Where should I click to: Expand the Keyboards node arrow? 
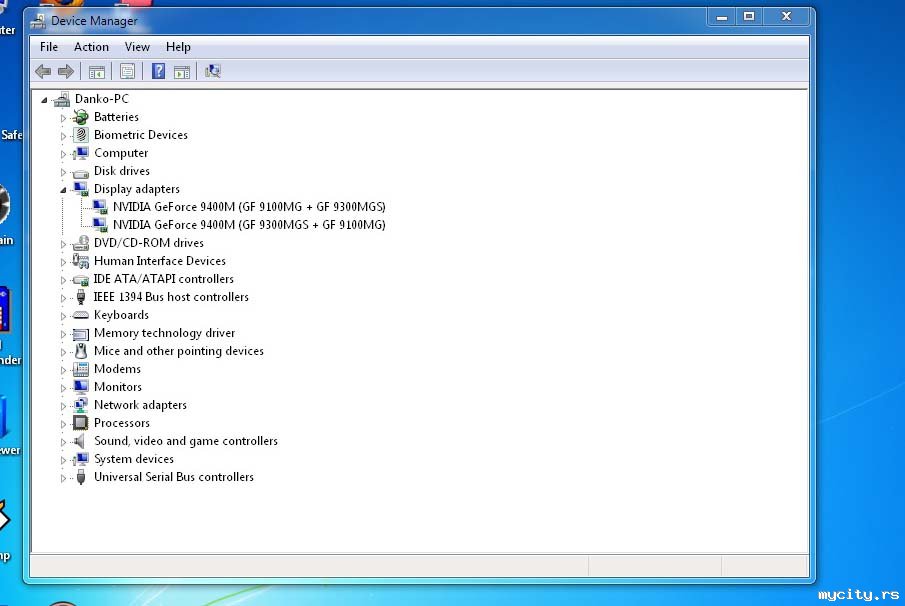pos(63,316)
